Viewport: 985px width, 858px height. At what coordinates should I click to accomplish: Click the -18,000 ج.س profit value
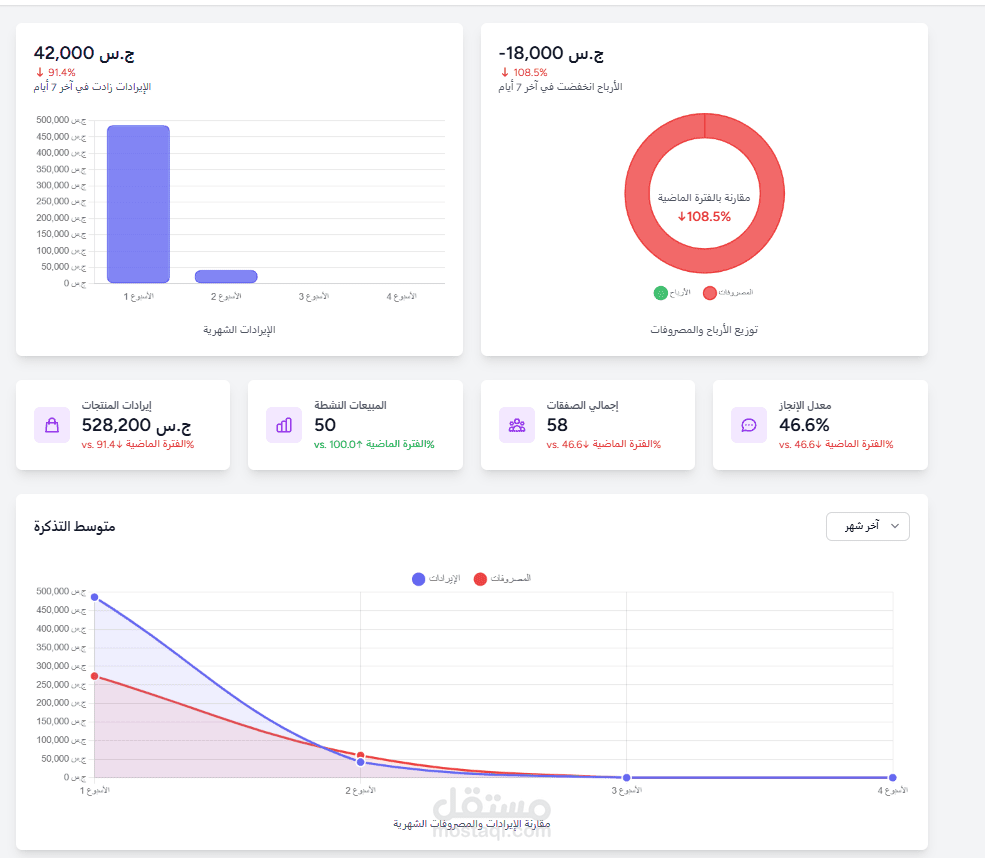click(551, 53)
